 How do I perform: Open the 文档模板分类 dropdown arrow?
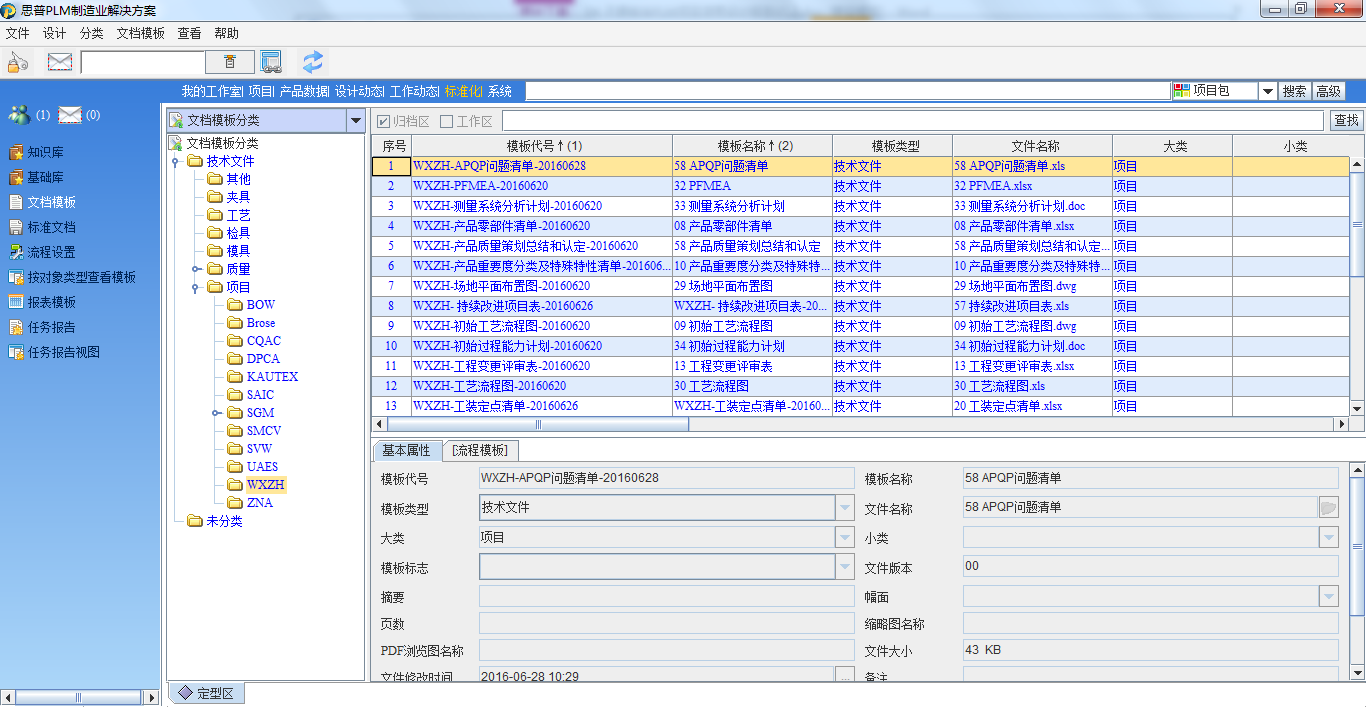point(354,121)
